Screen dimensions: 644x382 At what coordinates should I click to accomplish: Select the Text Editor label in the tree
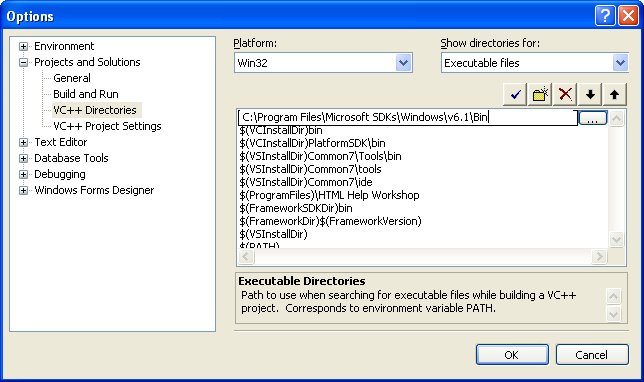pos(61,142)
